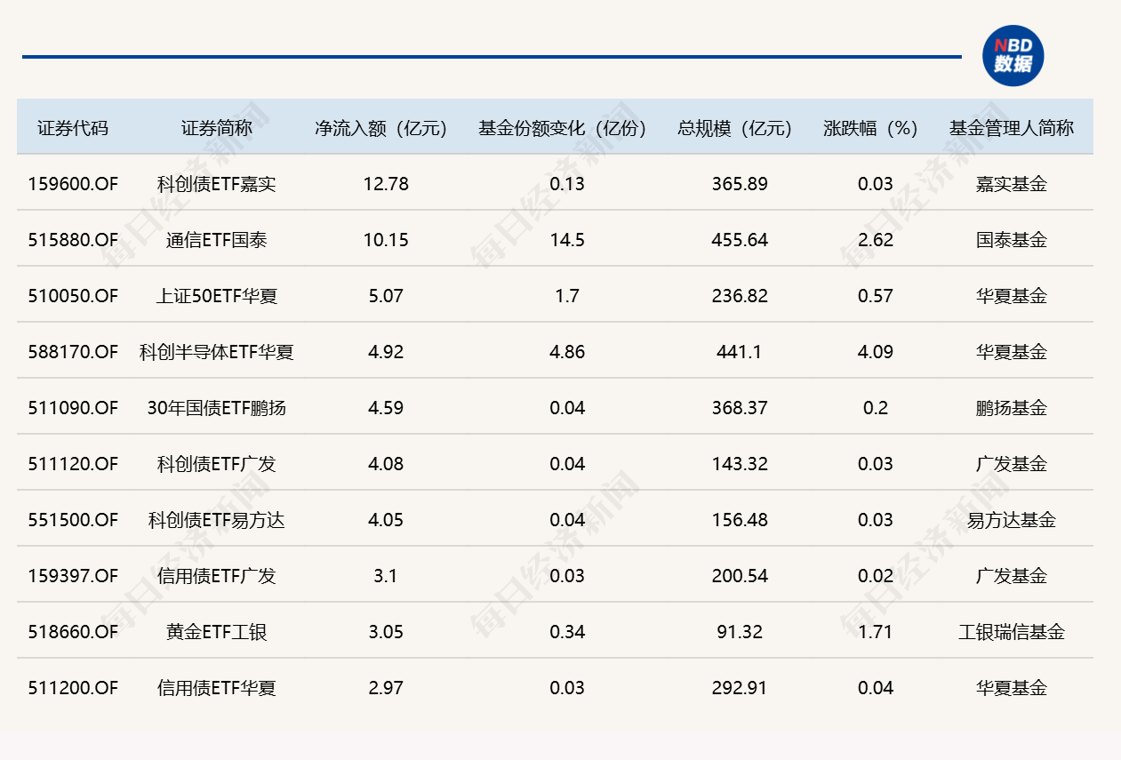
Task: Click total size 368.37
Action: (x=739, y=408)
